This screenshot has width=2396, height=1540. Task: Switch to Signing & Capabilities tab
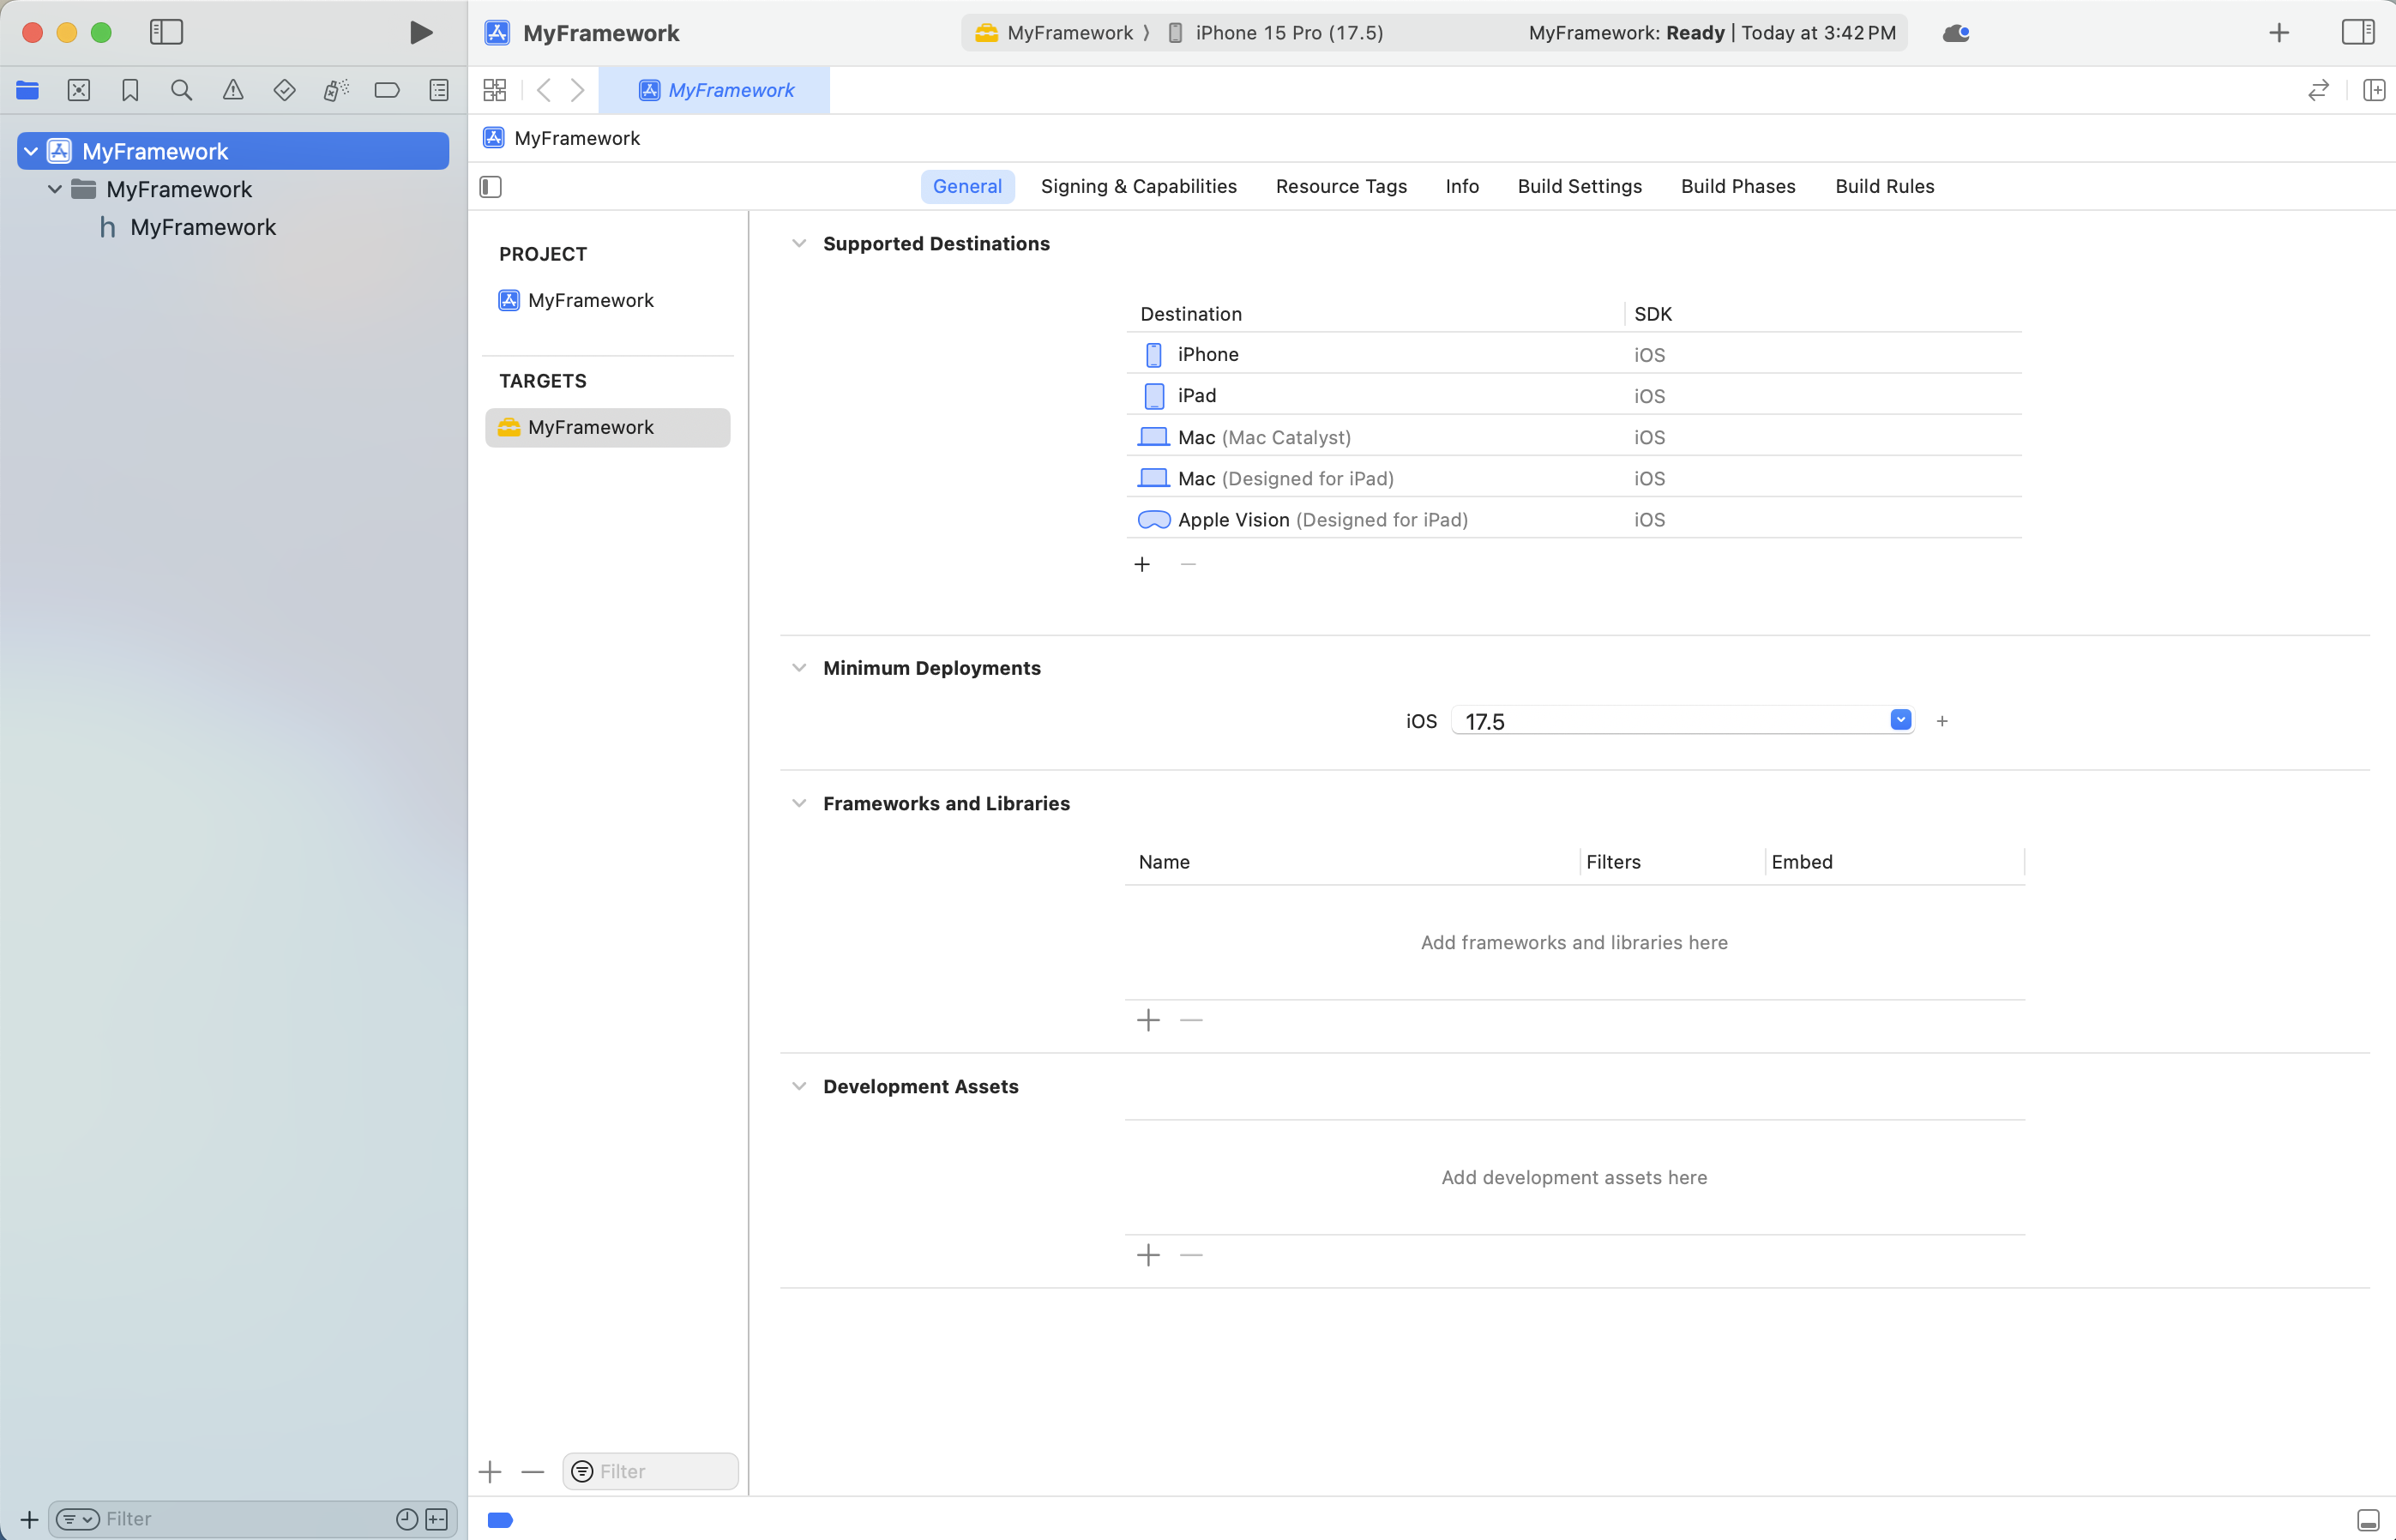[1138, 187]
